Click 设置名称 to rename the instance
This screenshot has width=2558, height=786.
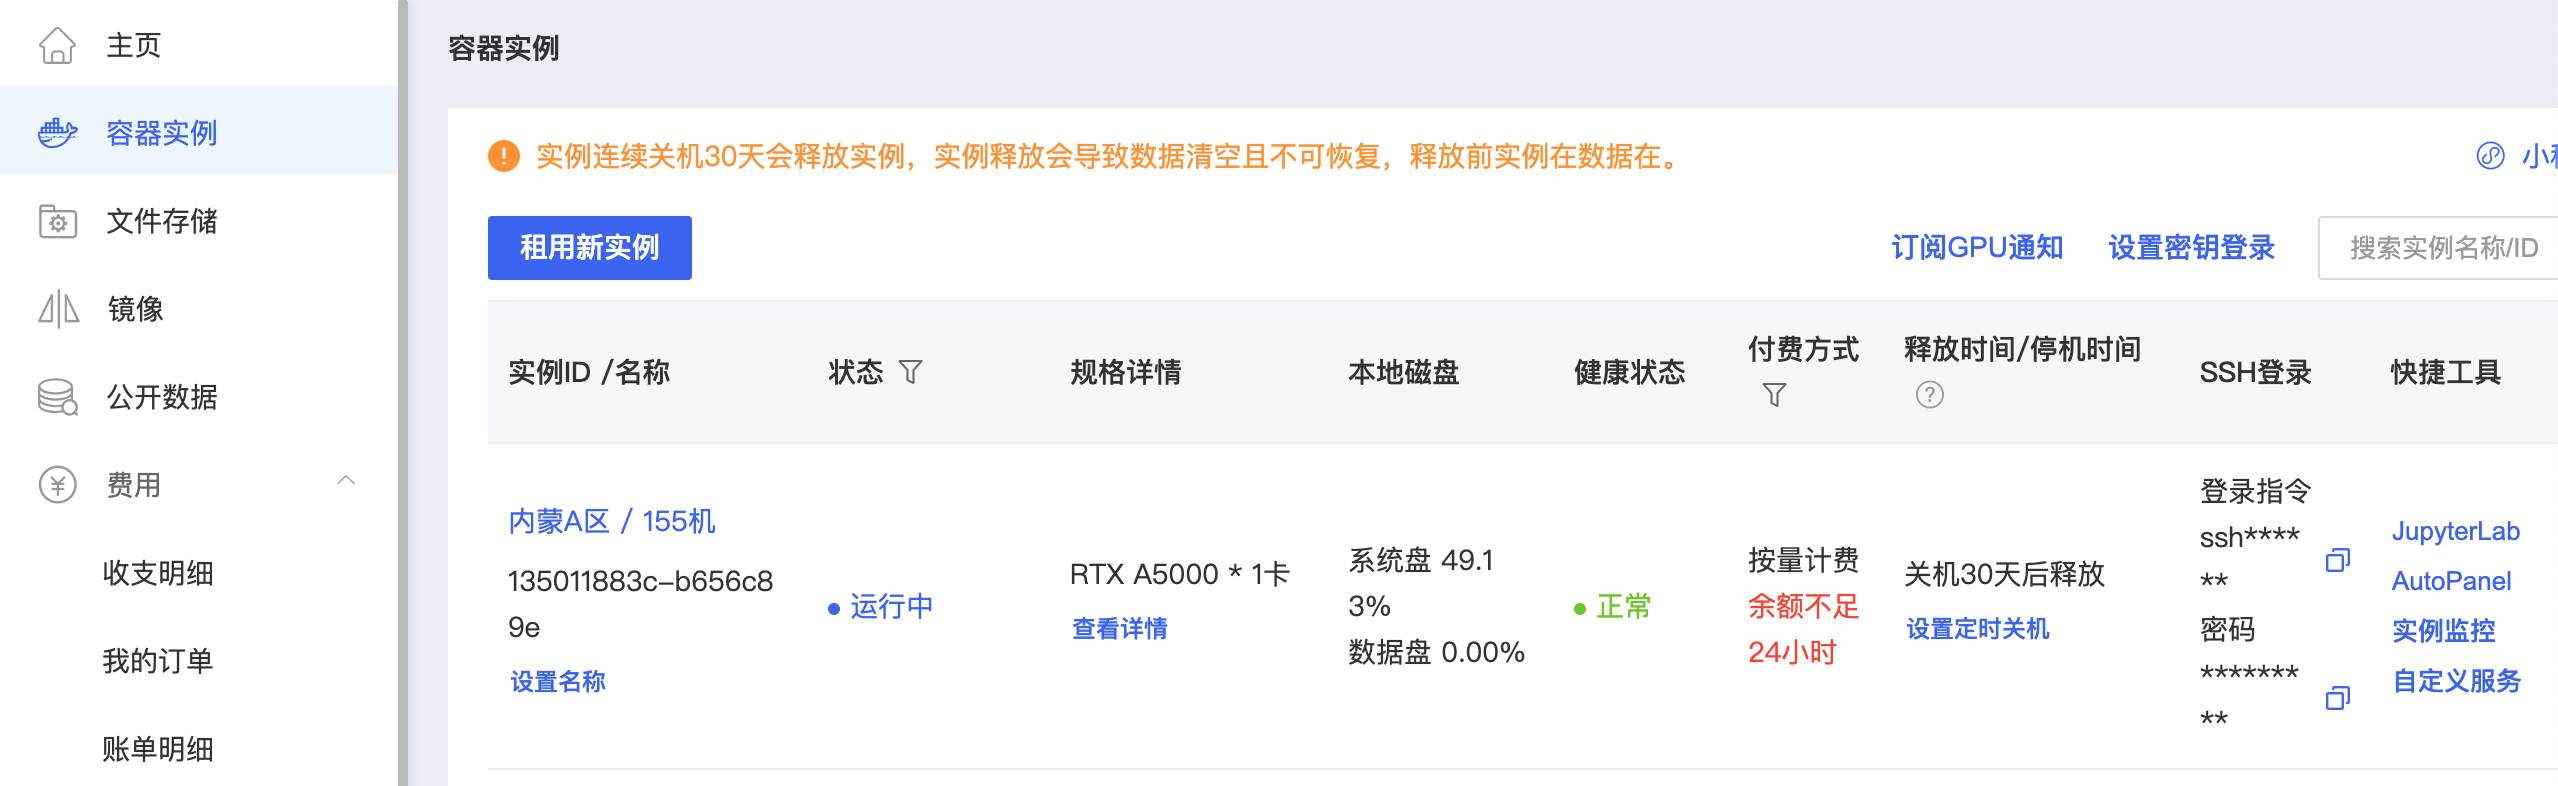pyautogui.click(x=558, y=682)
